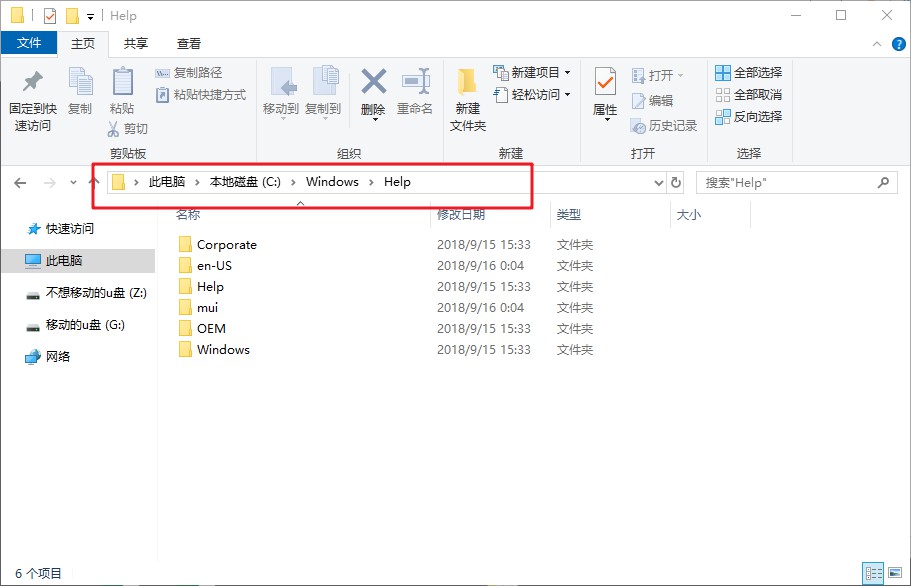Click the Paste clipboard icon
The height and width of the screenshot is (586, 911).
point(122,83)
